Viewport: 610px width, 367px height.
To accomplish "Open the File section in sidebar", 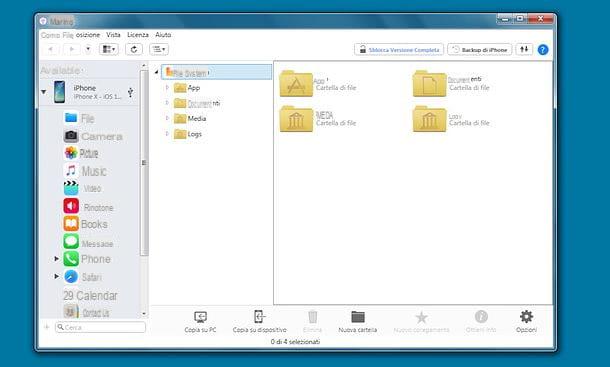I will (x=80, y=118).
